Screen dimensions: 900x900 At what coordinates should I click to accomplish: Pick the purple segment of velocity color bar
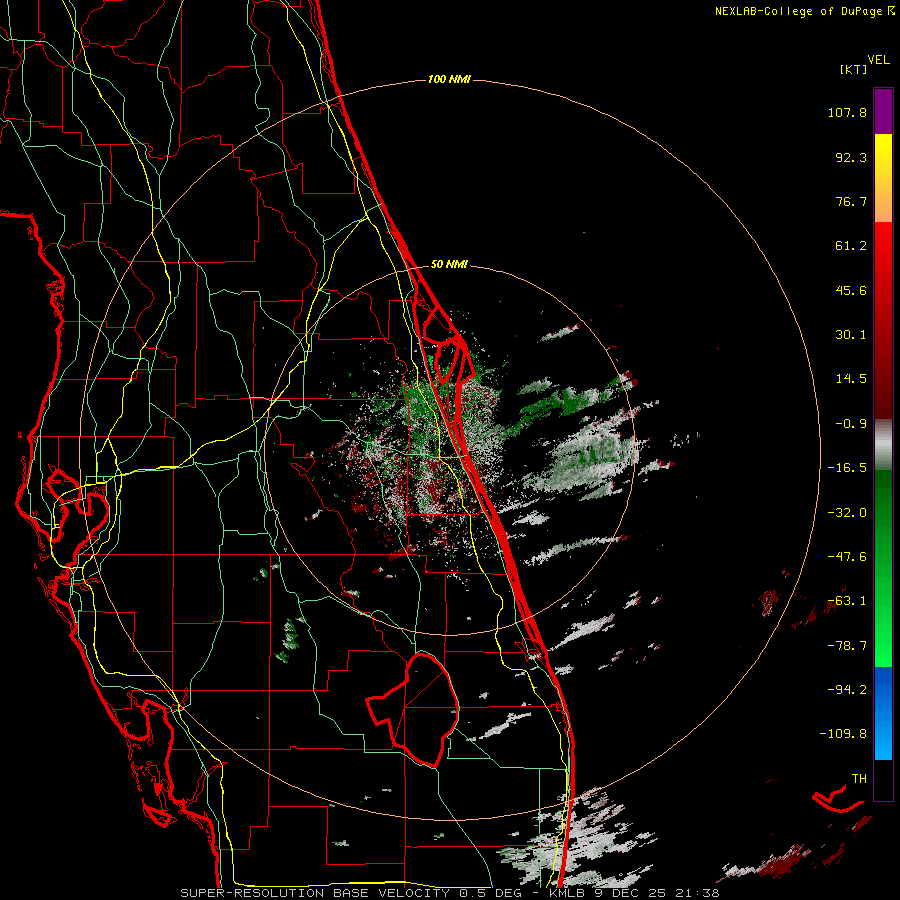point(883,111)
